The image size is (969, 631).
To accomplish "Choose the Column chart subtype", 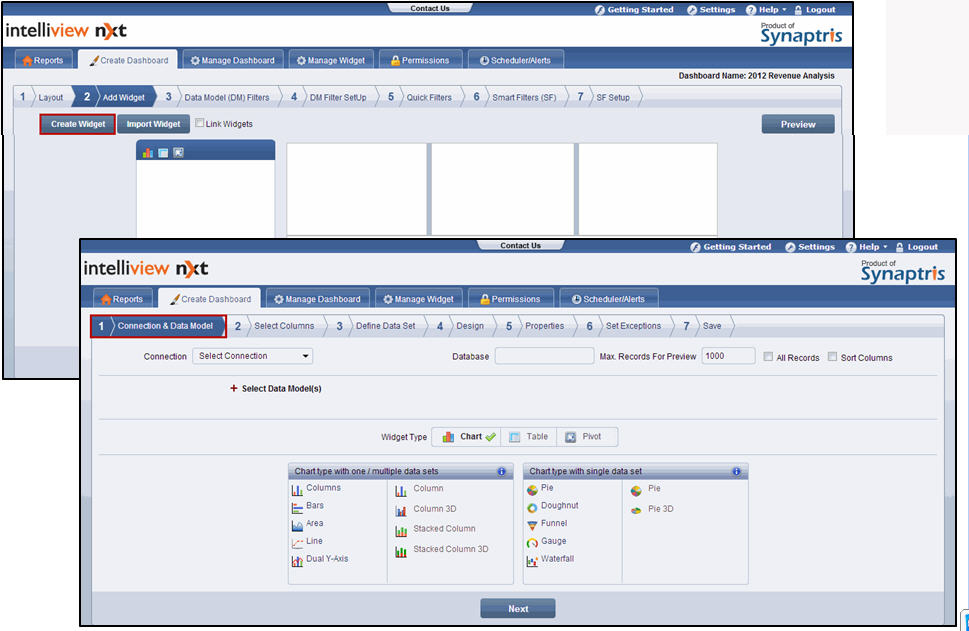I will click(420, 489).
